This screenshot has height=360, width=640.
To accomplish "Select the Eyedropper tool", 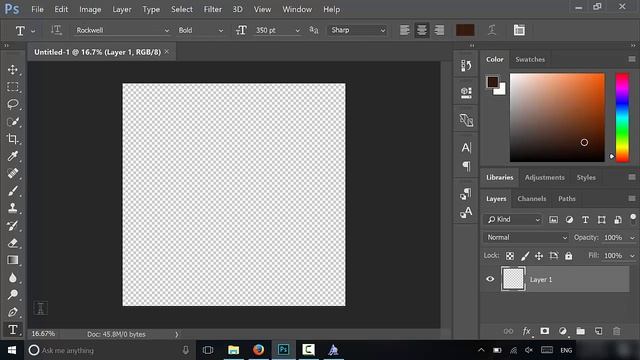I will coord(13,156).
